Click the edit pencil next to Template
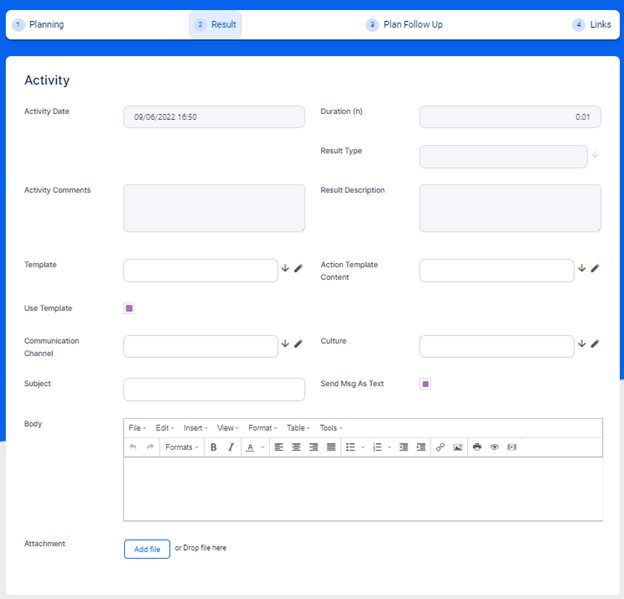This screenshot has width=624, height=599. click(x=298, y=268)
